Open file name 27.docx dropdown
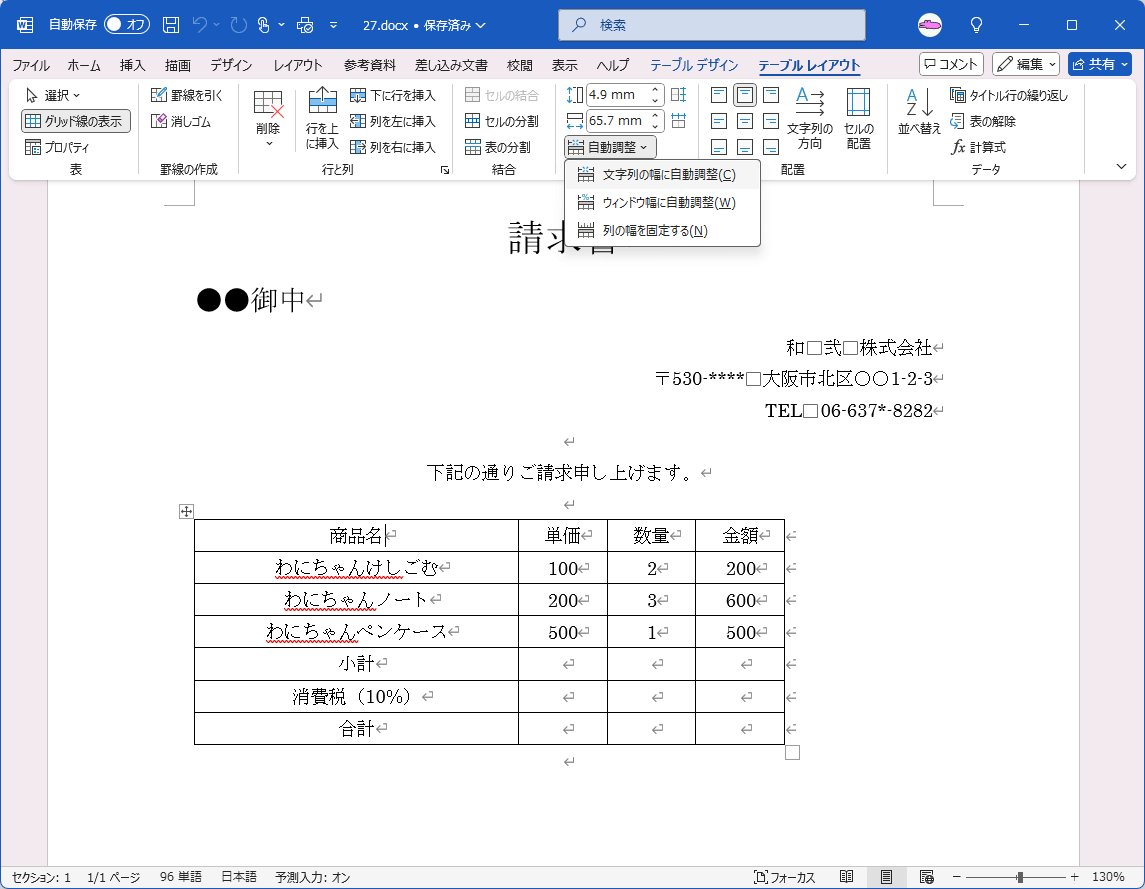This screenshot has height=889, width=1145. 424,26
